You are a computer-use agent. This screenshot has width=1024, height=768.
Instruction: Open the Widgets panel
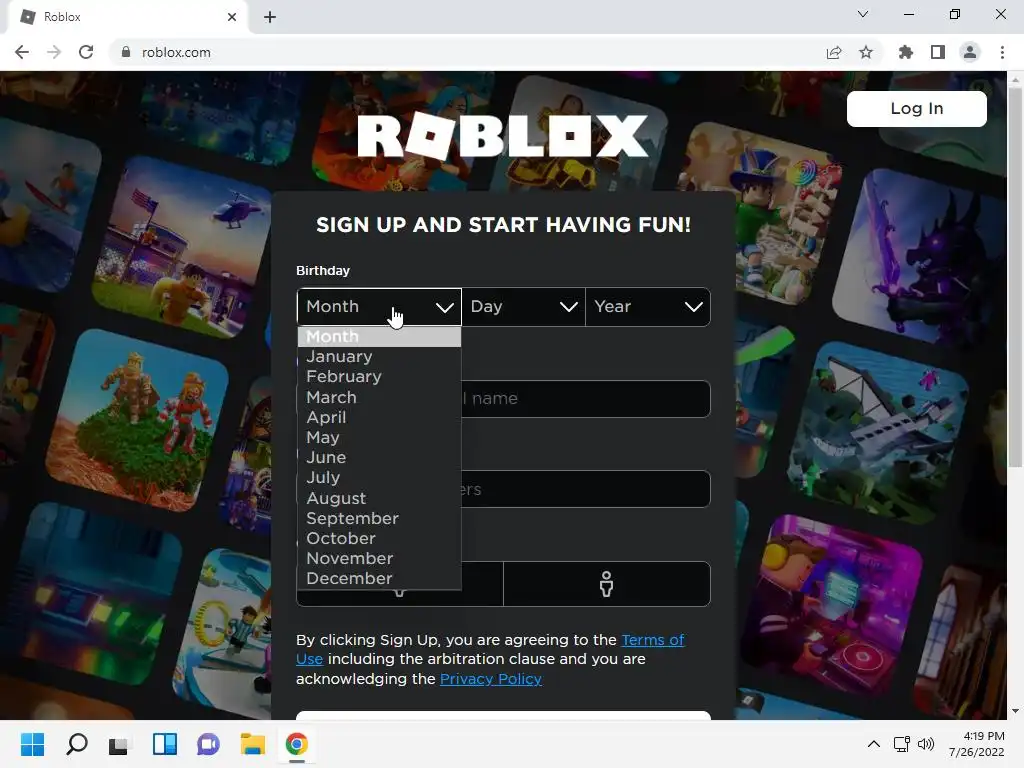pyautogui.click(x=165, y=744)
